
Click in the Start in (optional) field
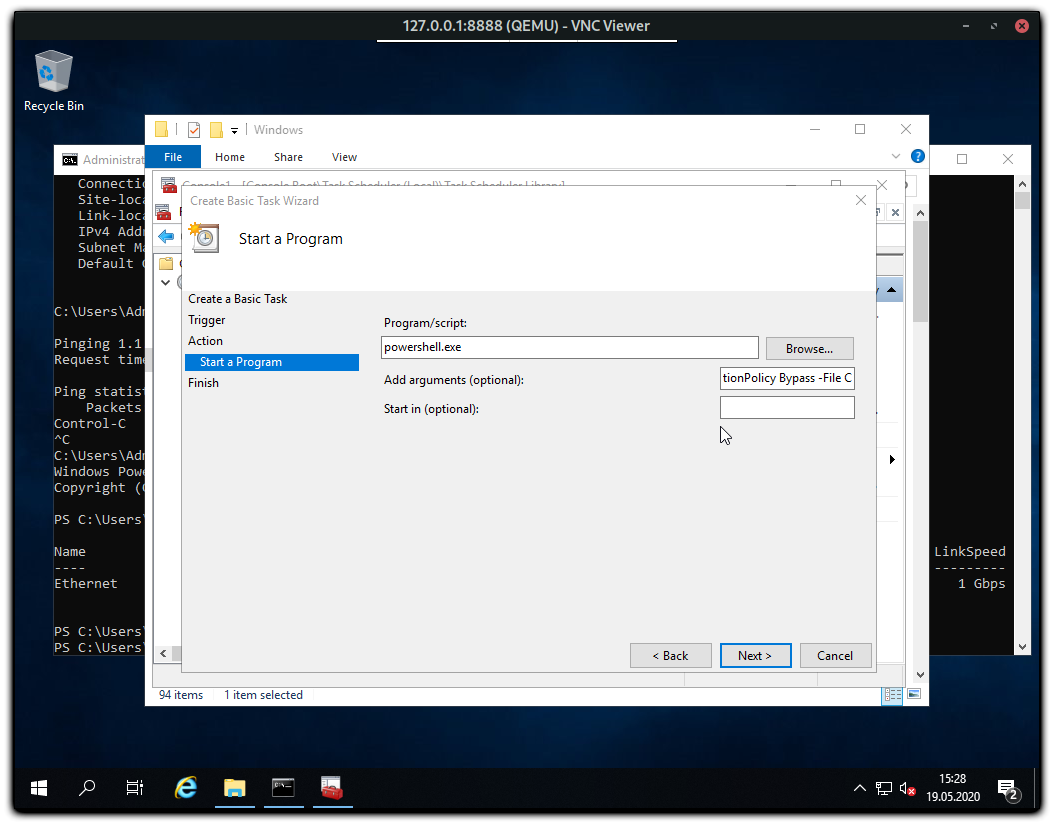coord(787,407)
